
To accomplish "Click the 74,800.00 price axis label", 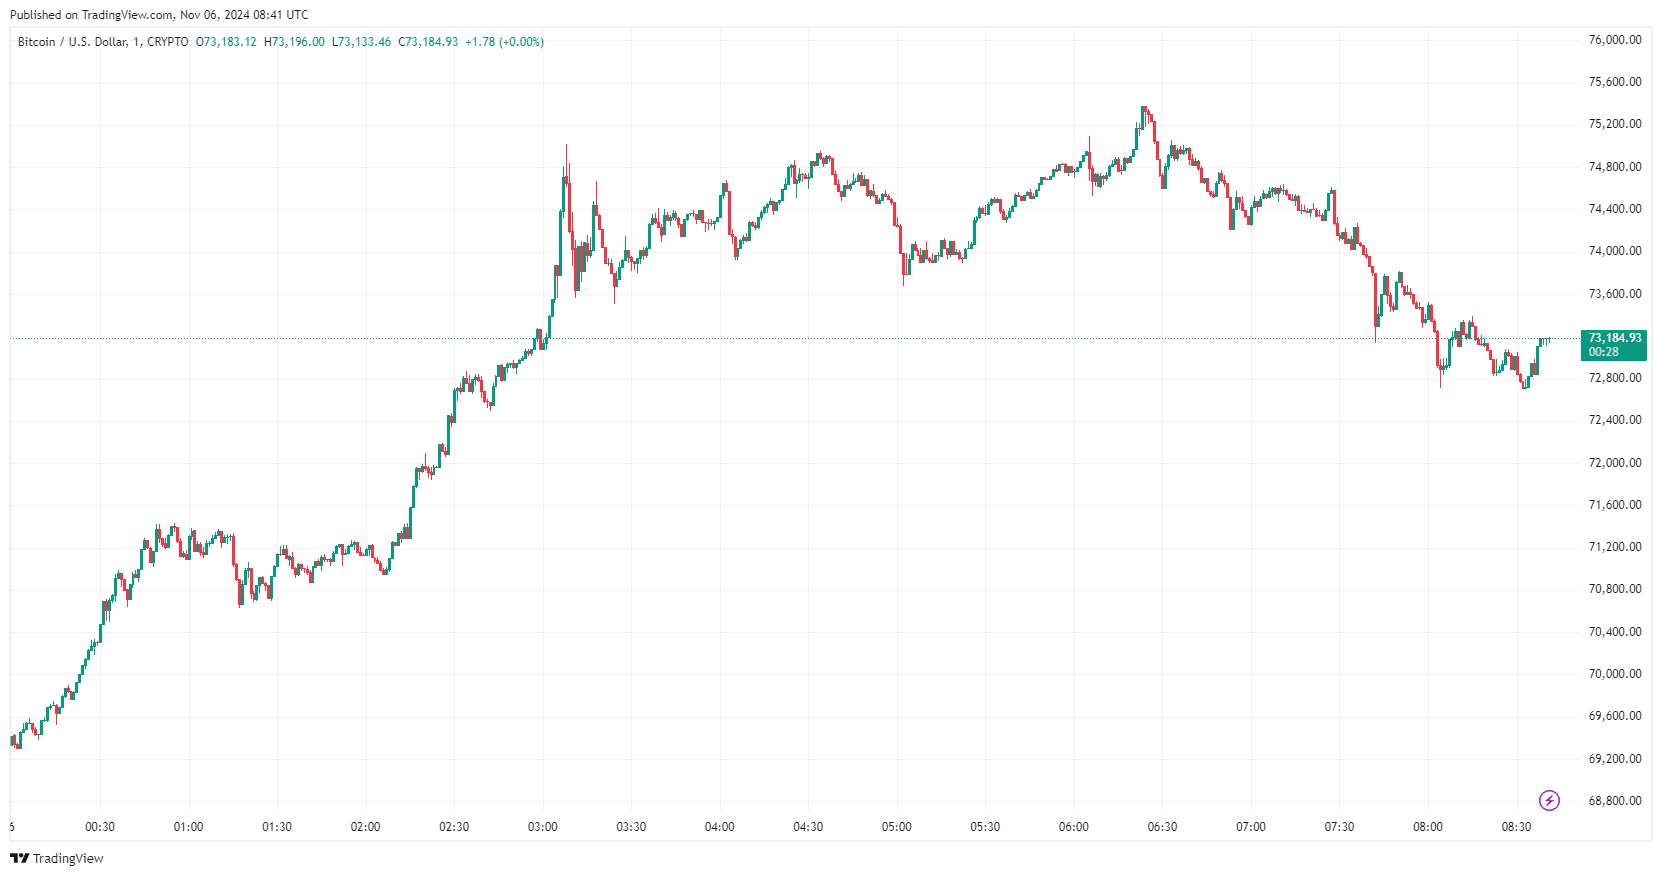I will click(x=1615, y=167).
